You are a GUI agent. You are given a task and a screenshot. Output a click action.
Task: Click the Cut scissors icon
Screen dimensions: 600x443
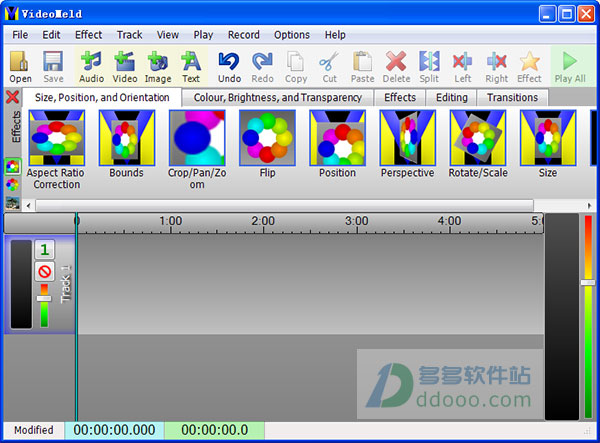329,67
